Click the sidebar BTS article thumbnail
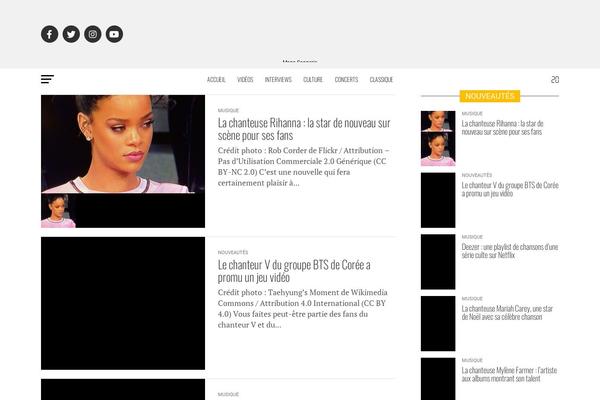This screenshot has height=400, width=600. 438,200
